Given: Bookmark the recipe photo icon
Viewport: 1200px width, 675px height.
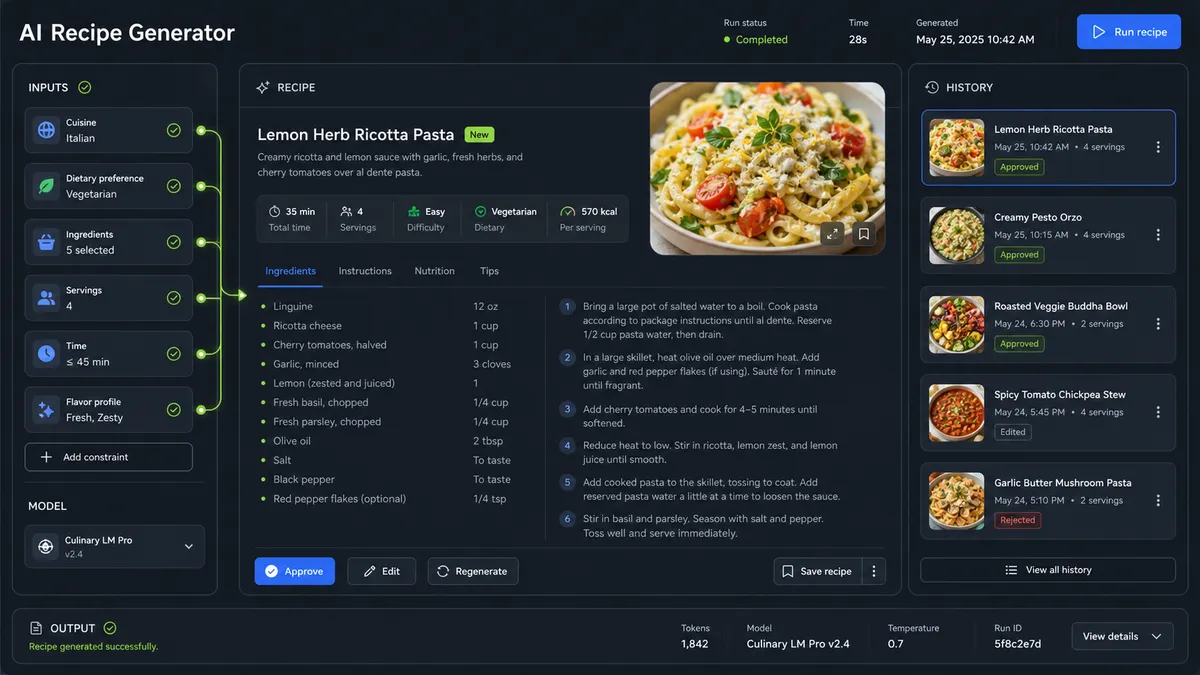Looking at the screenshot, I should (864, 234).
